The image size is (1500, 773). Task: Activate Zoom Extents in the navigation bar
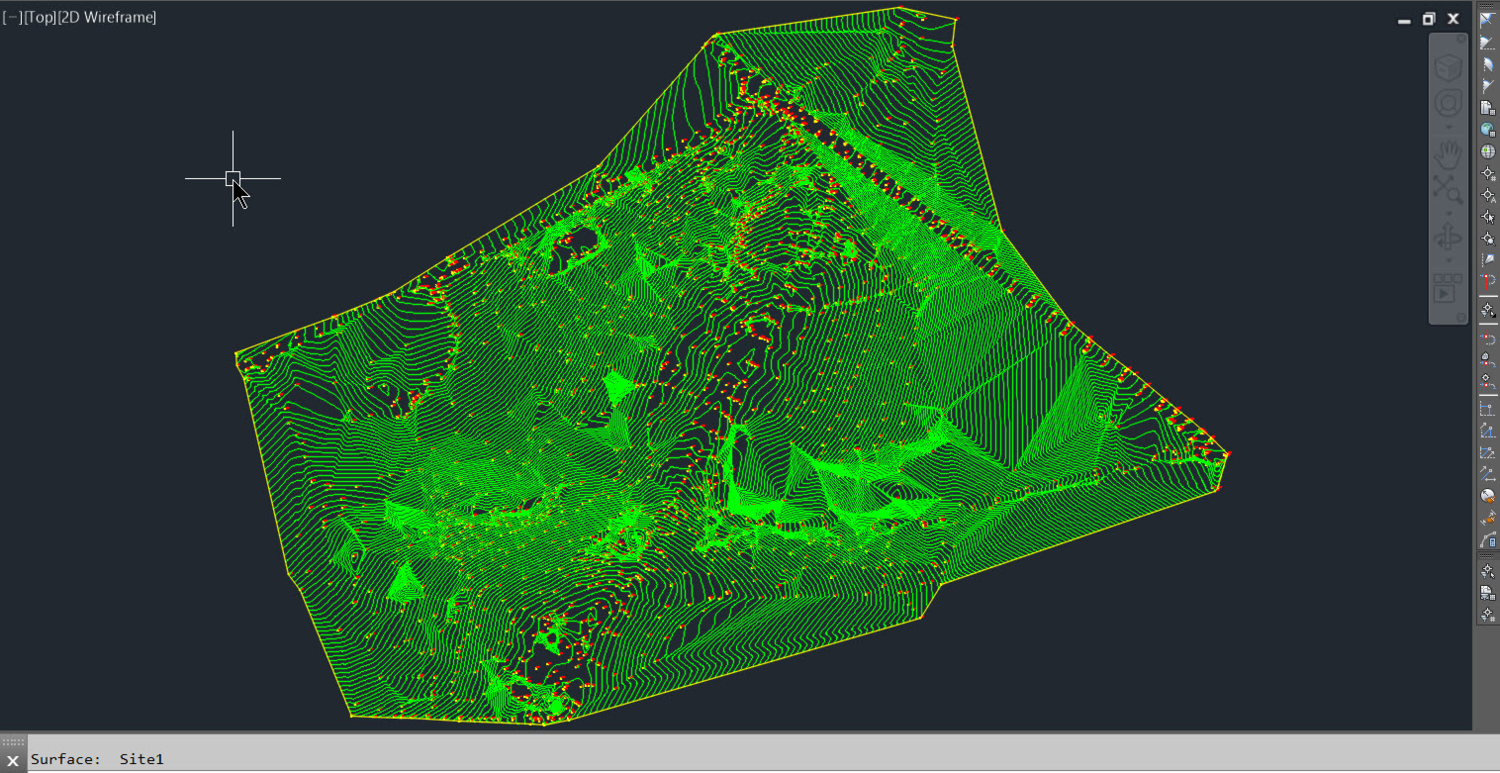pyautogui.click(x=1447, y=189)
